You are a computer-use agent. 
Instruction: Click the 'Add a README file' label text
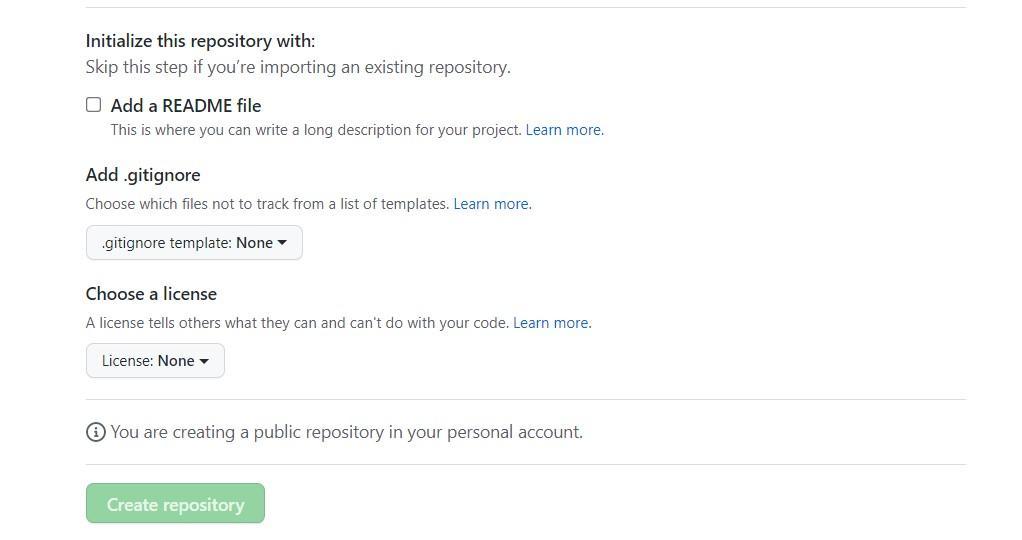(186, 106)
